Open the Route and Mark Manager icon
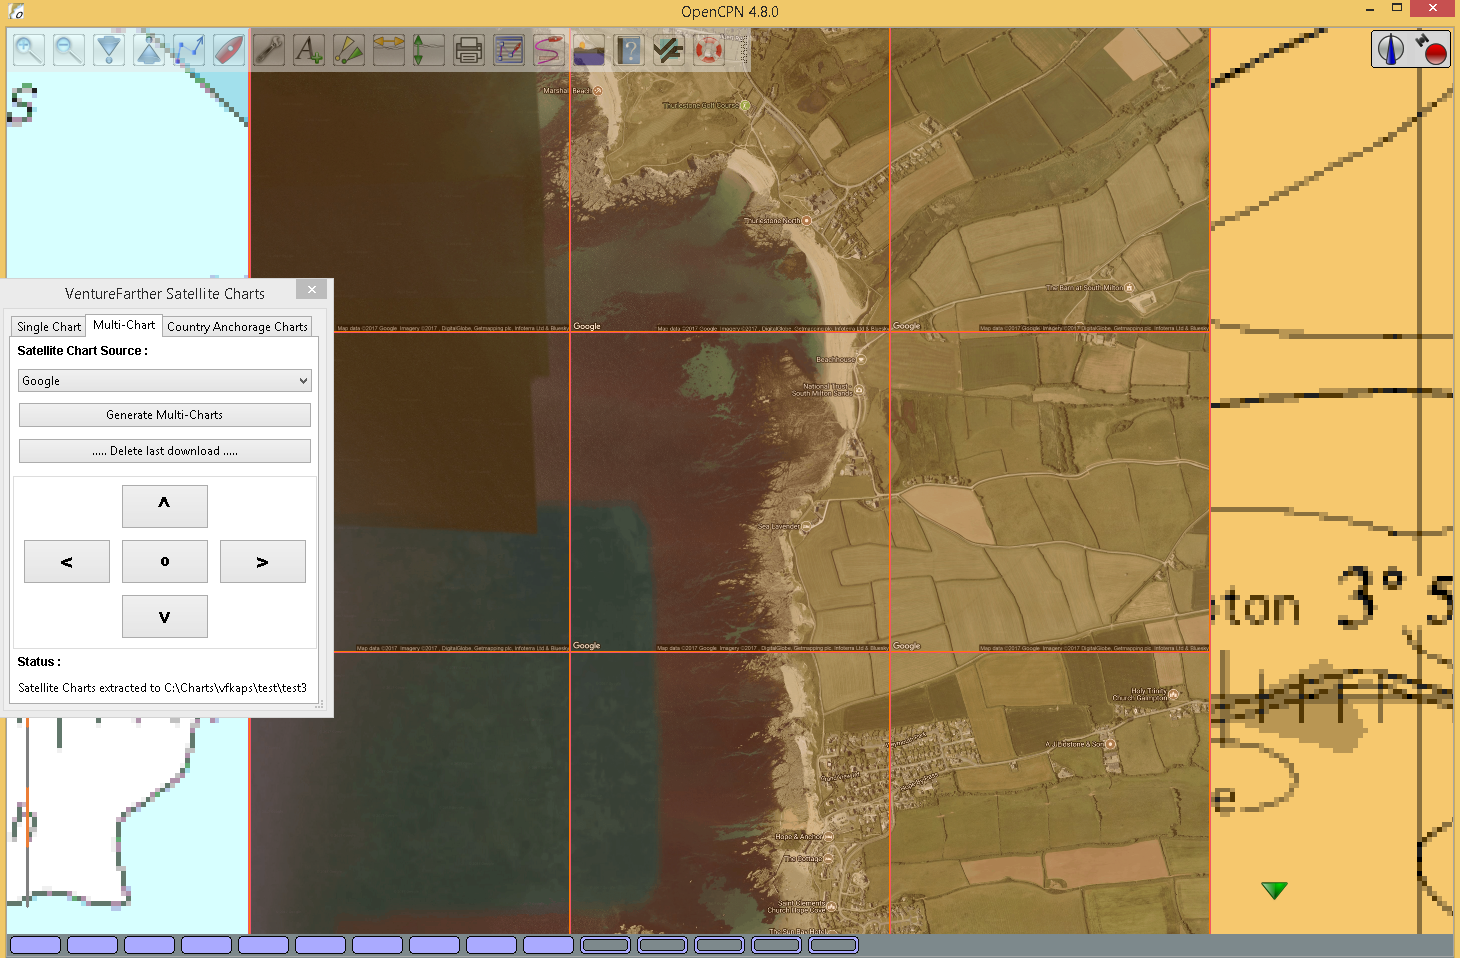Image resolution: width=1460 pixels, height=958 pixels. 509,49
